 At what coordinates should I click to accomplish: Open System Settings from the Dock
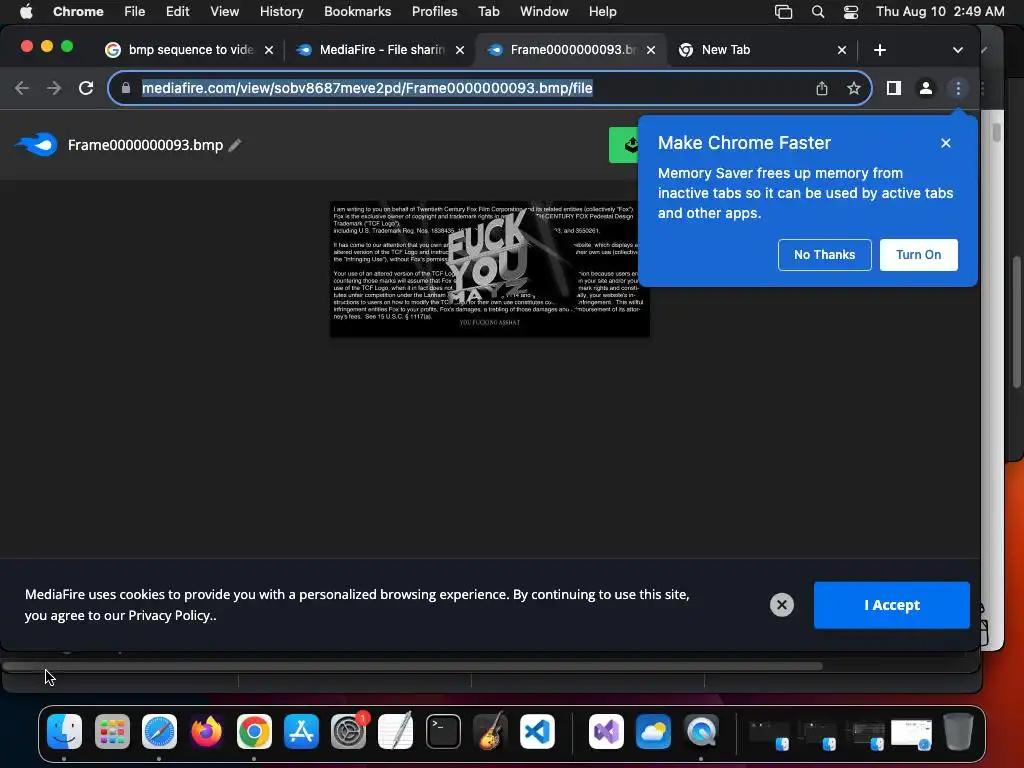(x=348, y=731)
